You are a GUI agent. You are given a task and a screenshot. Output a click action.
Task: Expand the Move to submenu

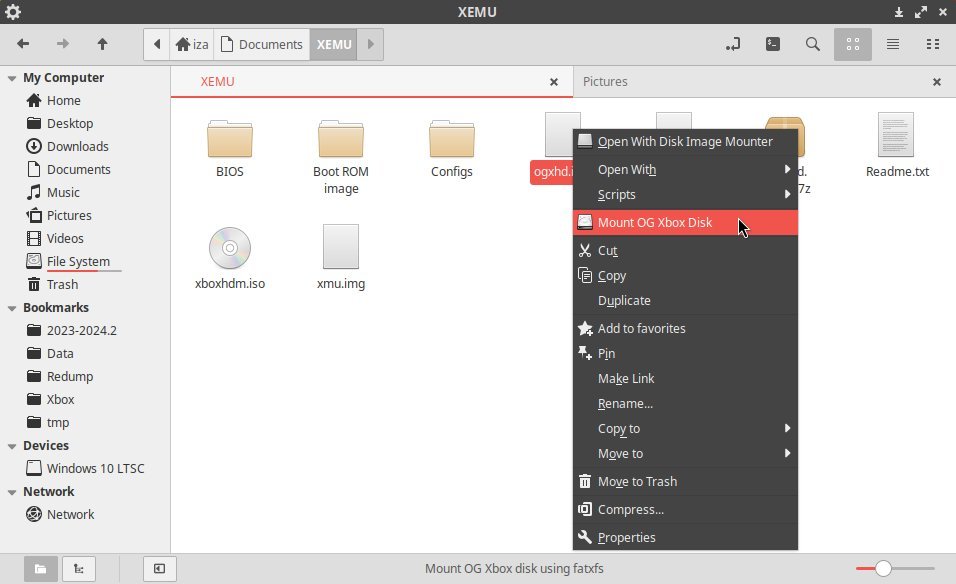[x=685, y=454]
